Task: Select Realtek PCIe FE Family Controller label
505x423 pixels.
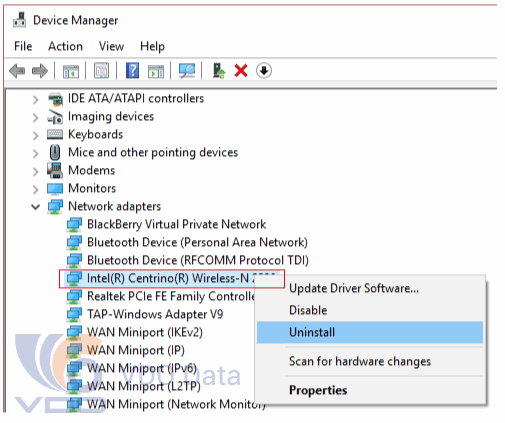Action: 171,296
